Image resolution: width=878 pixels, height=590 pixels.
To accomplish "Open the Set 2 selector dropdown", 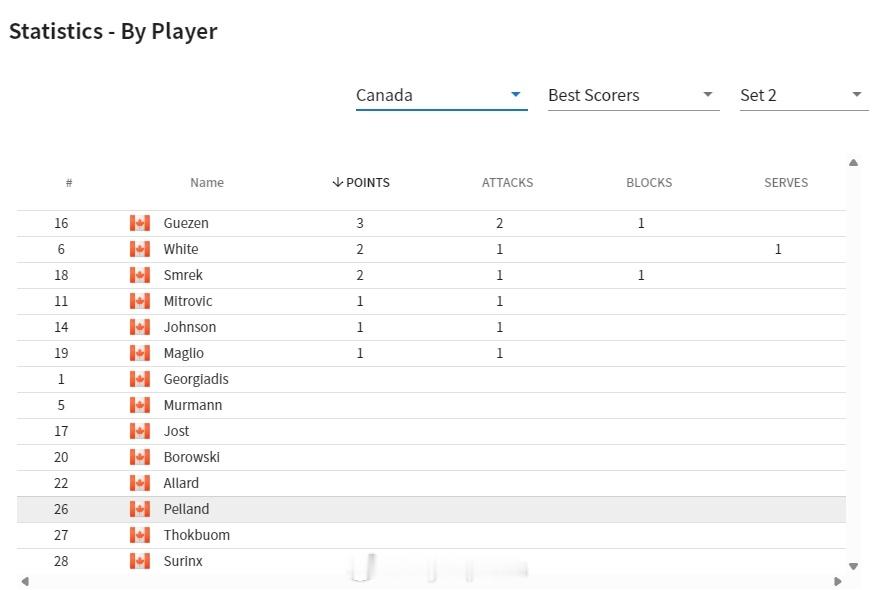I will click(804, 95).
